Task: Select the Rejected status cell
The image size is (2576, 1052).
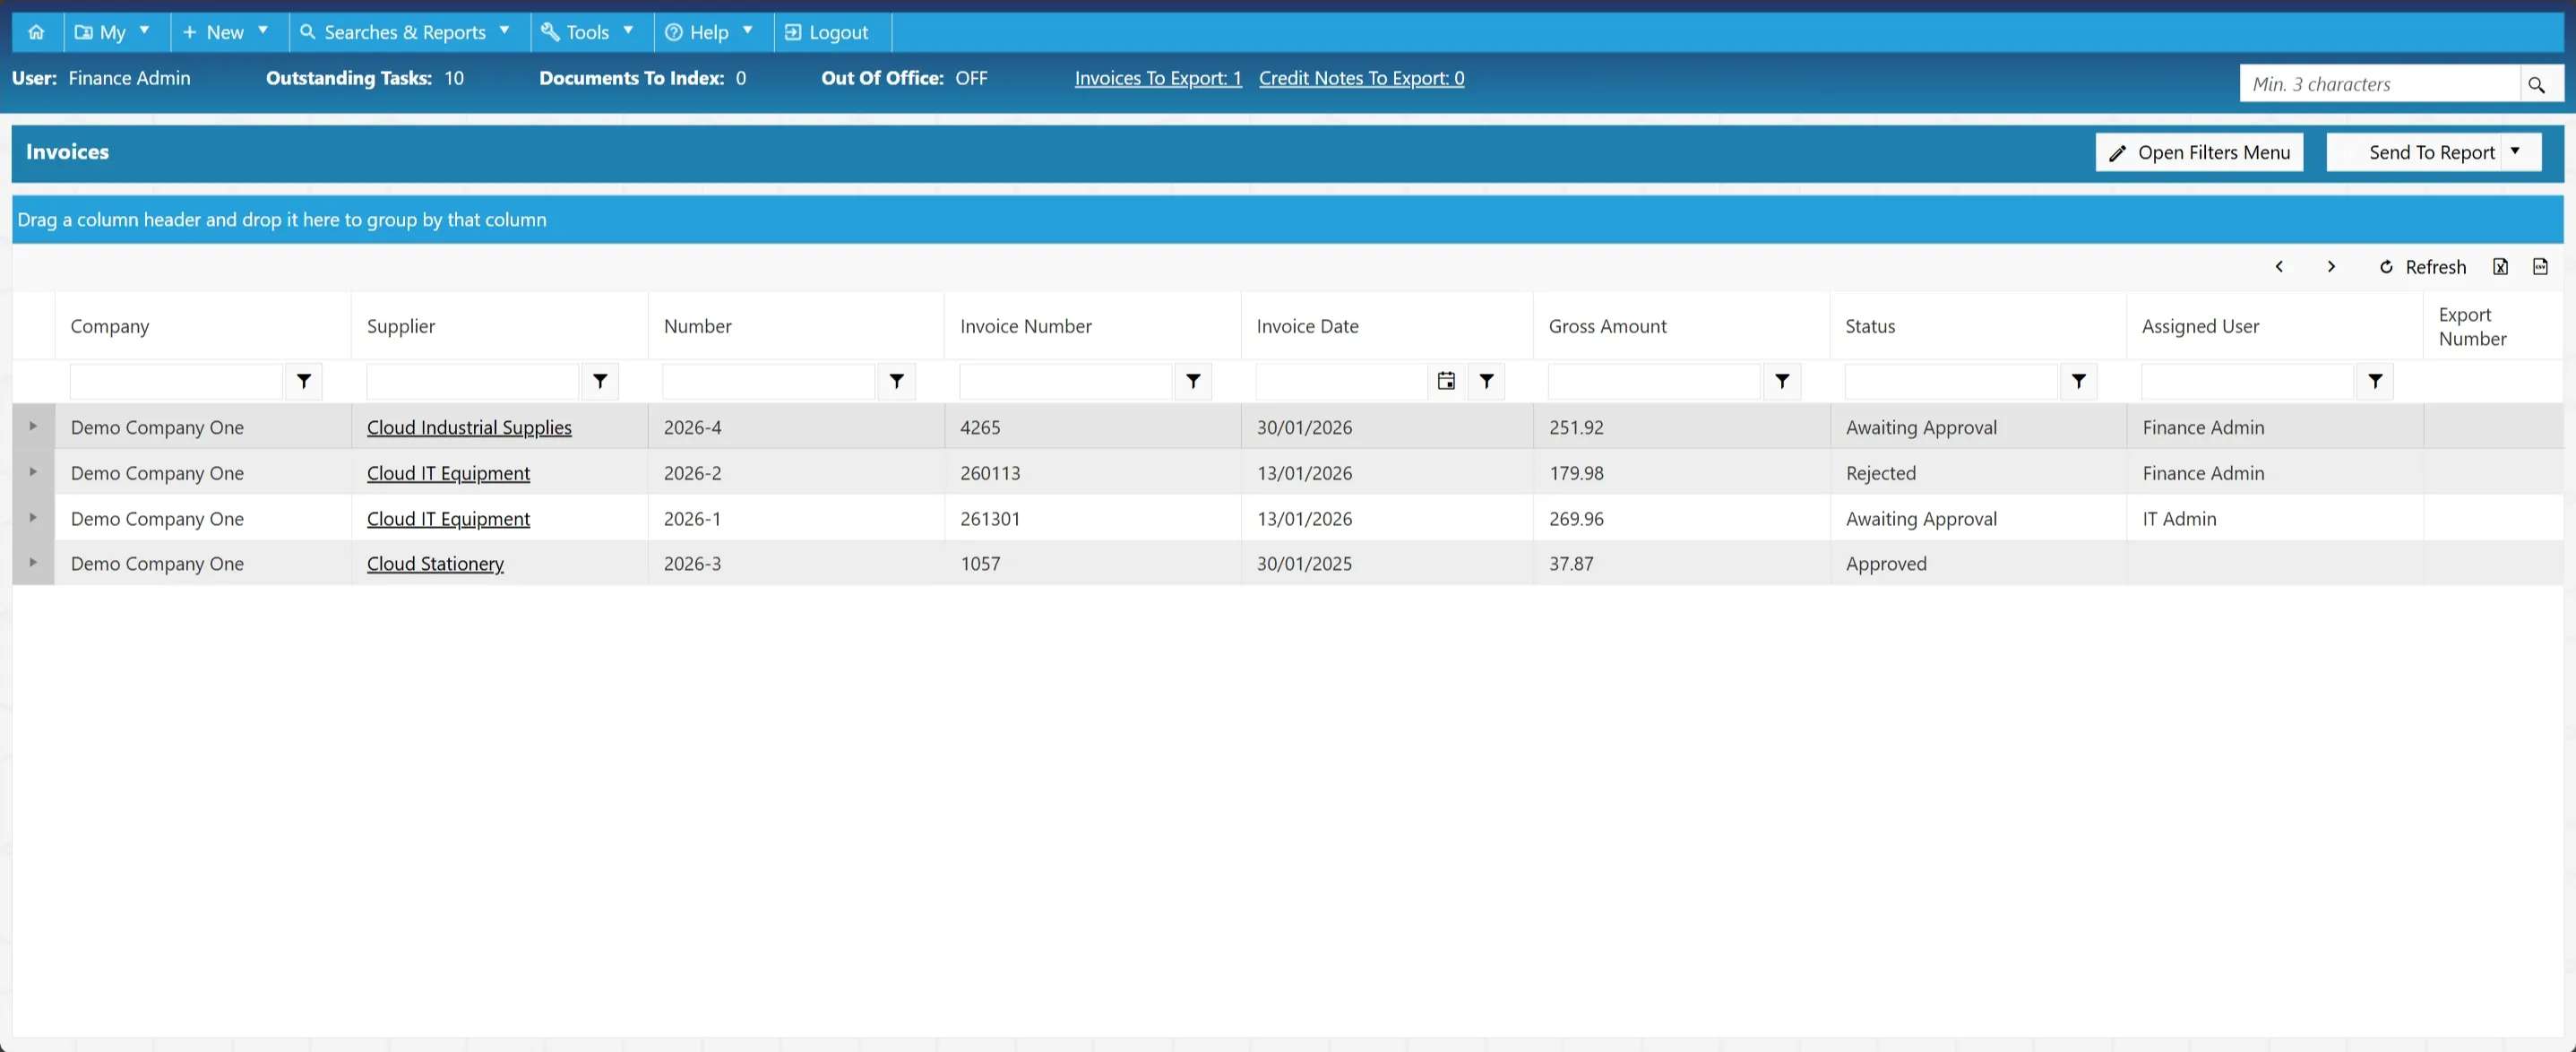Action: click(1978, 473)
